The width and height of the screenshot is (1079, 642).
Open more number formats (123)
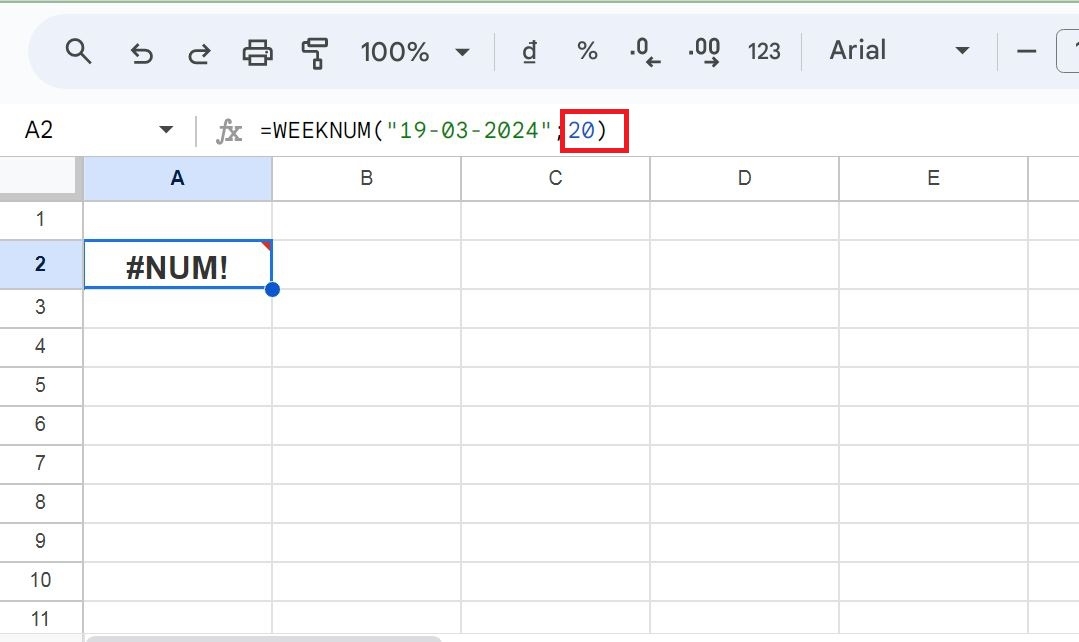pyautogui.click(x=764, y=52)
